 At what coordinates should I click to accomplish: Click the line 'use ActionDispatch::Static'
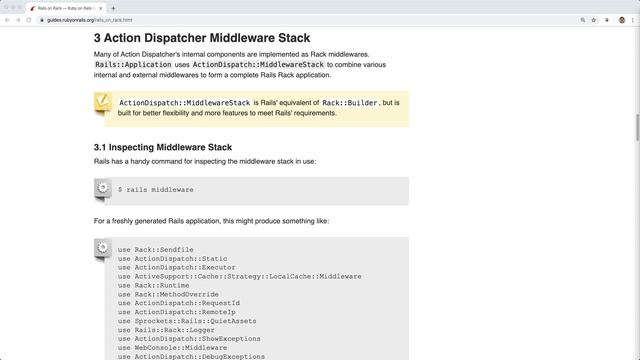pos(173,259)
